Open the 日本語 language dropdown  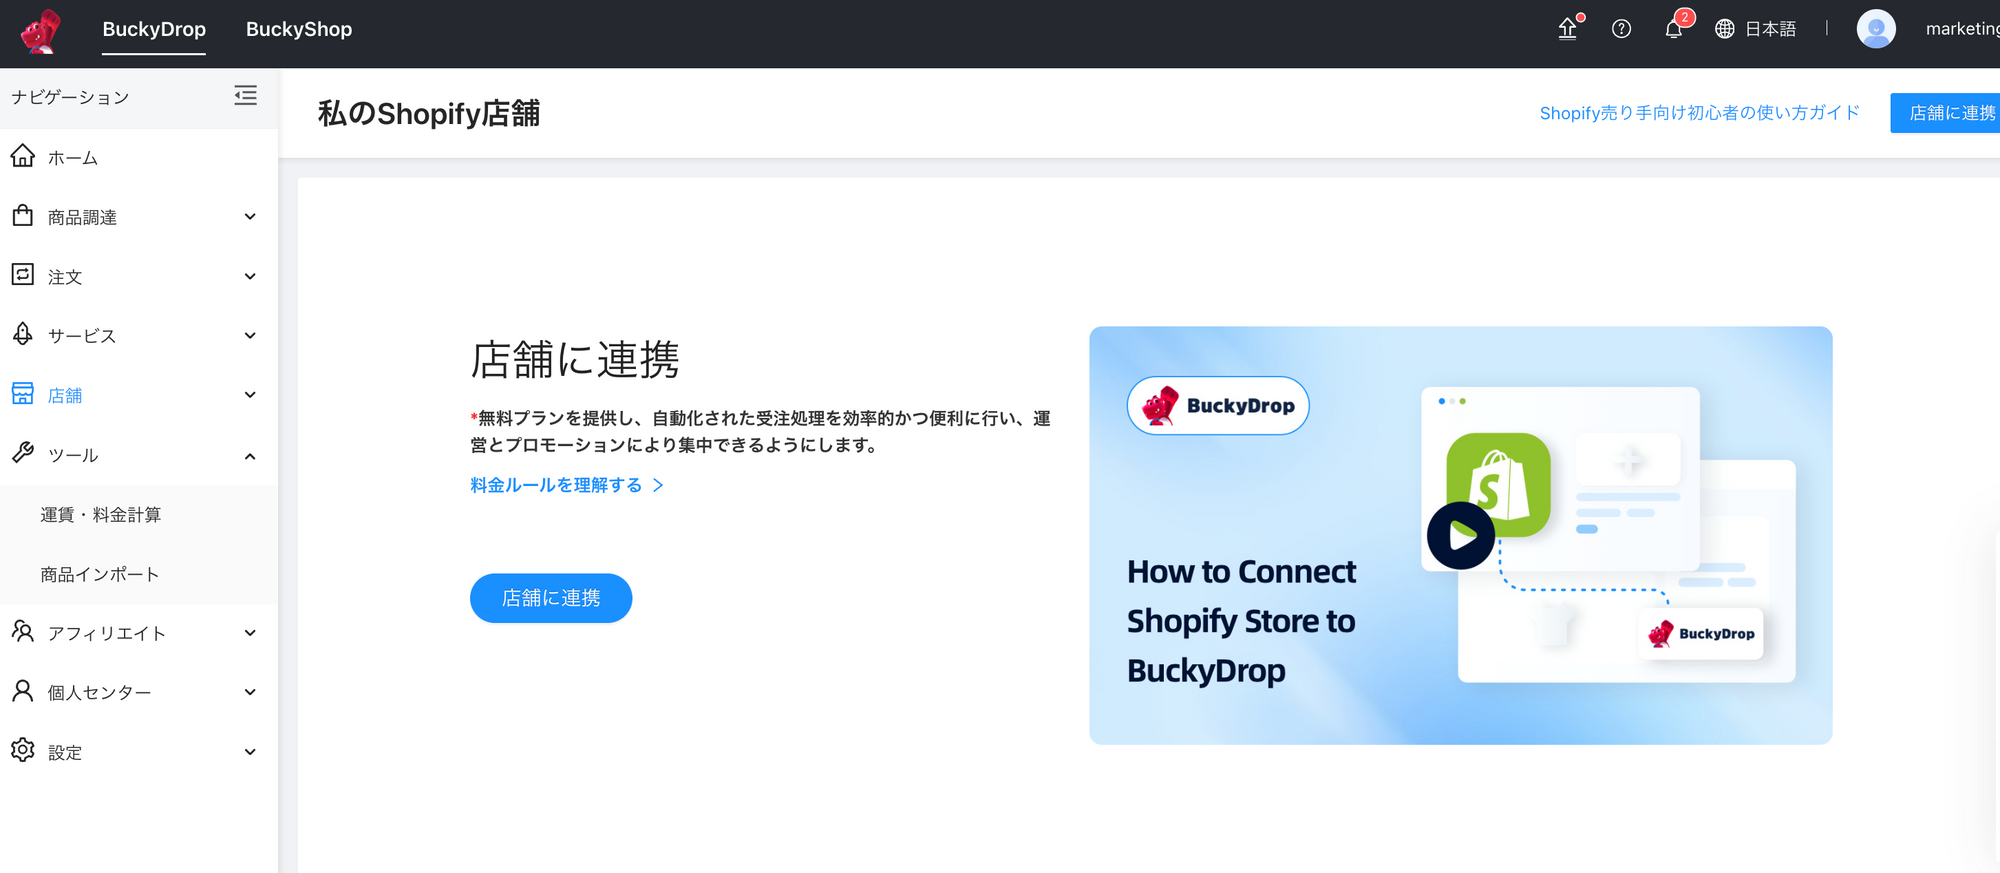pos(1770,29)
